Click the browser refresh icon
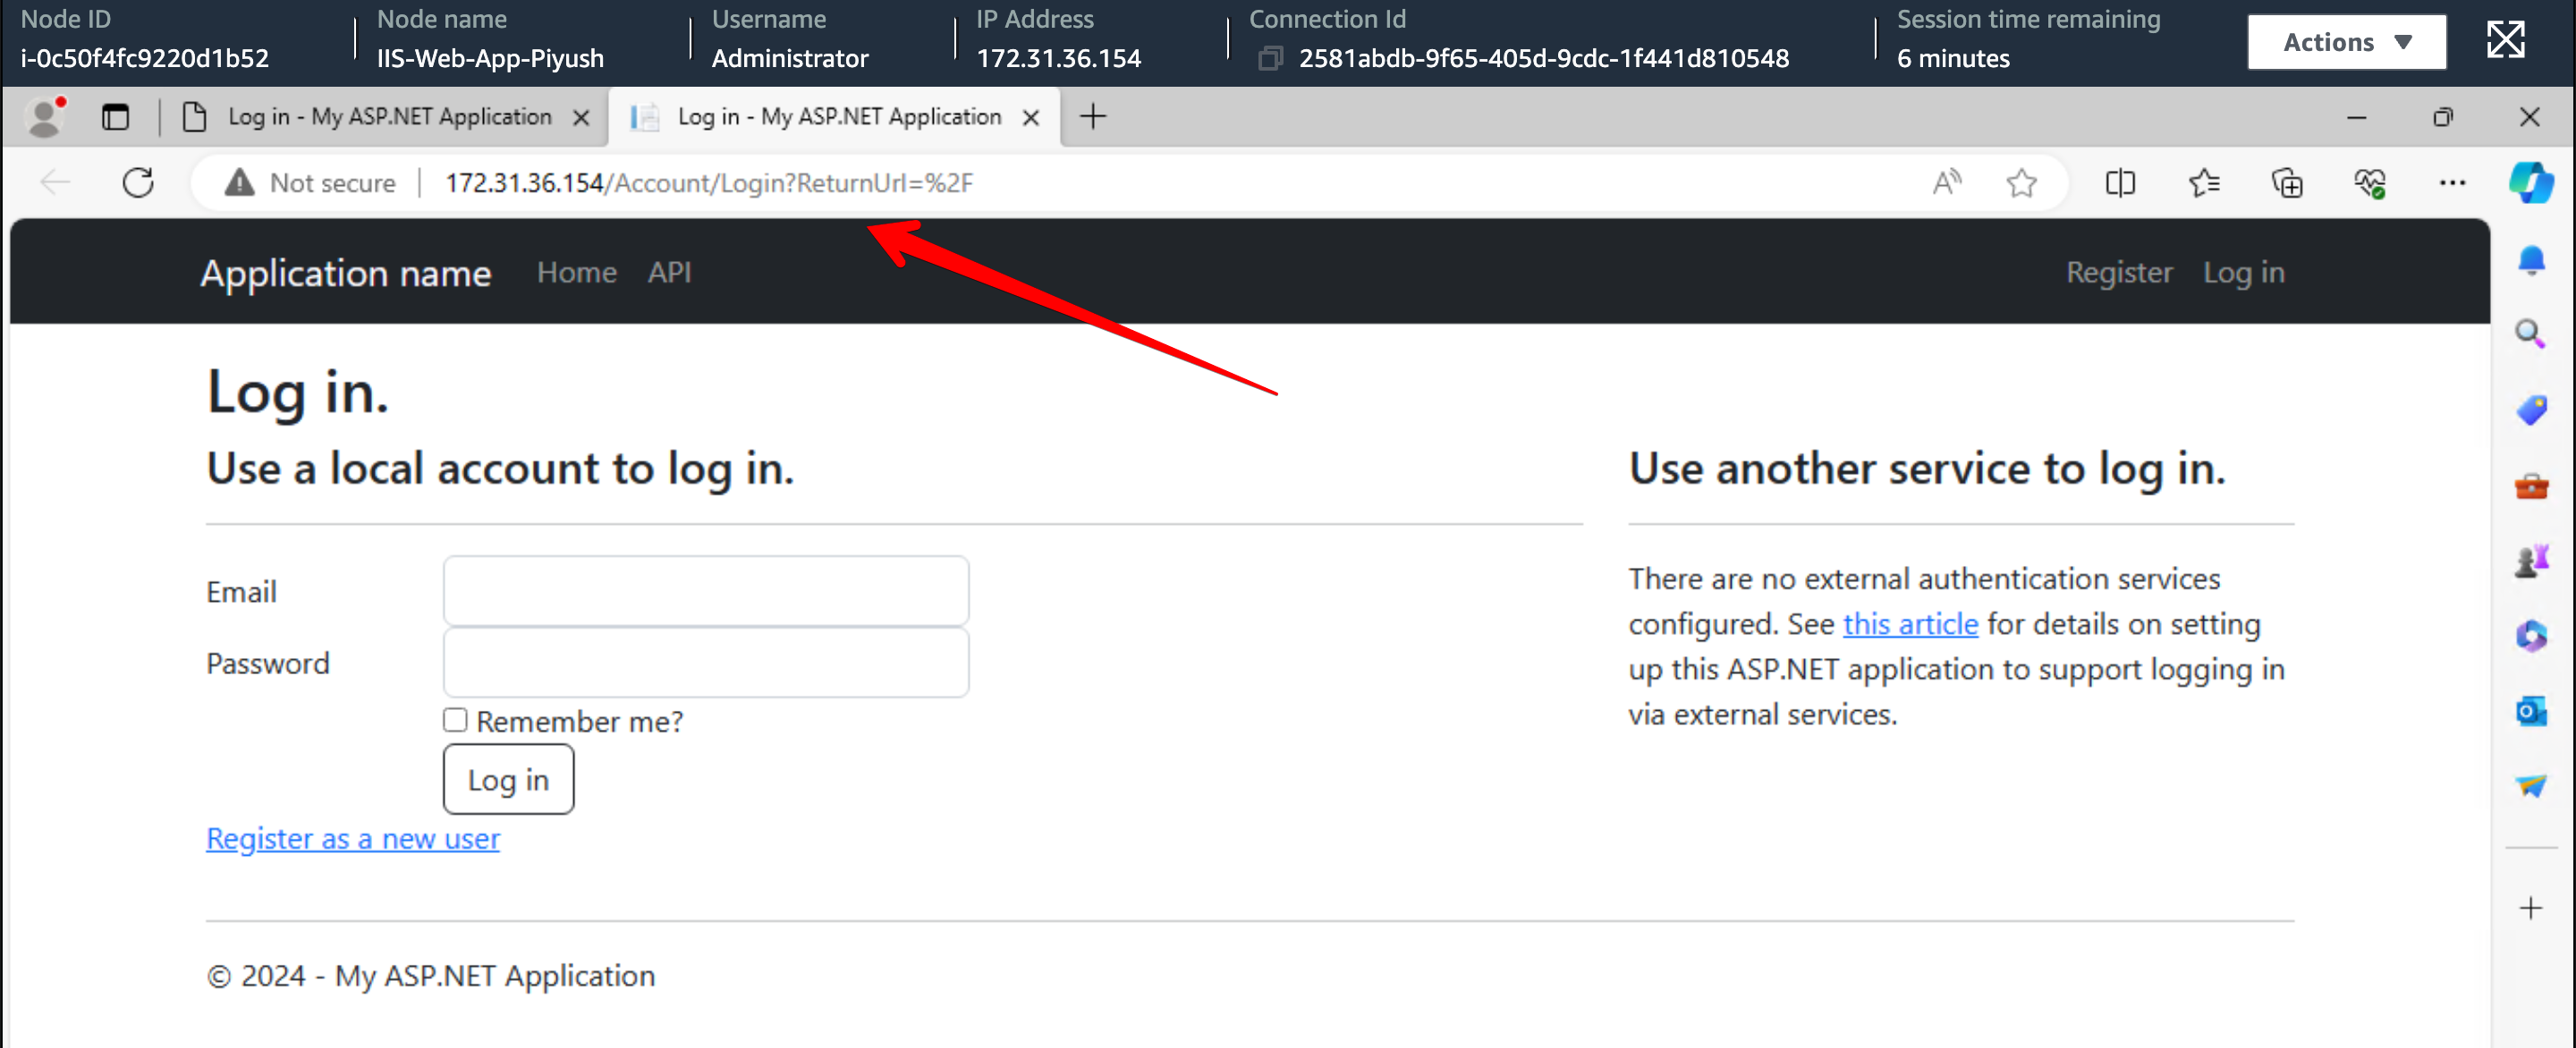 138,183
